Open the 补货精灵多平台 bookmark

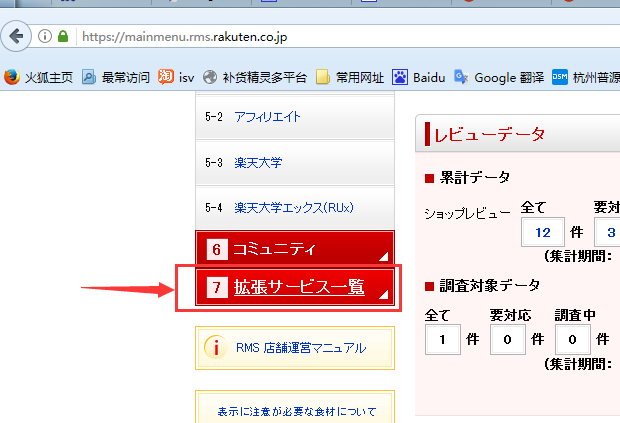(x=255, y=77)
